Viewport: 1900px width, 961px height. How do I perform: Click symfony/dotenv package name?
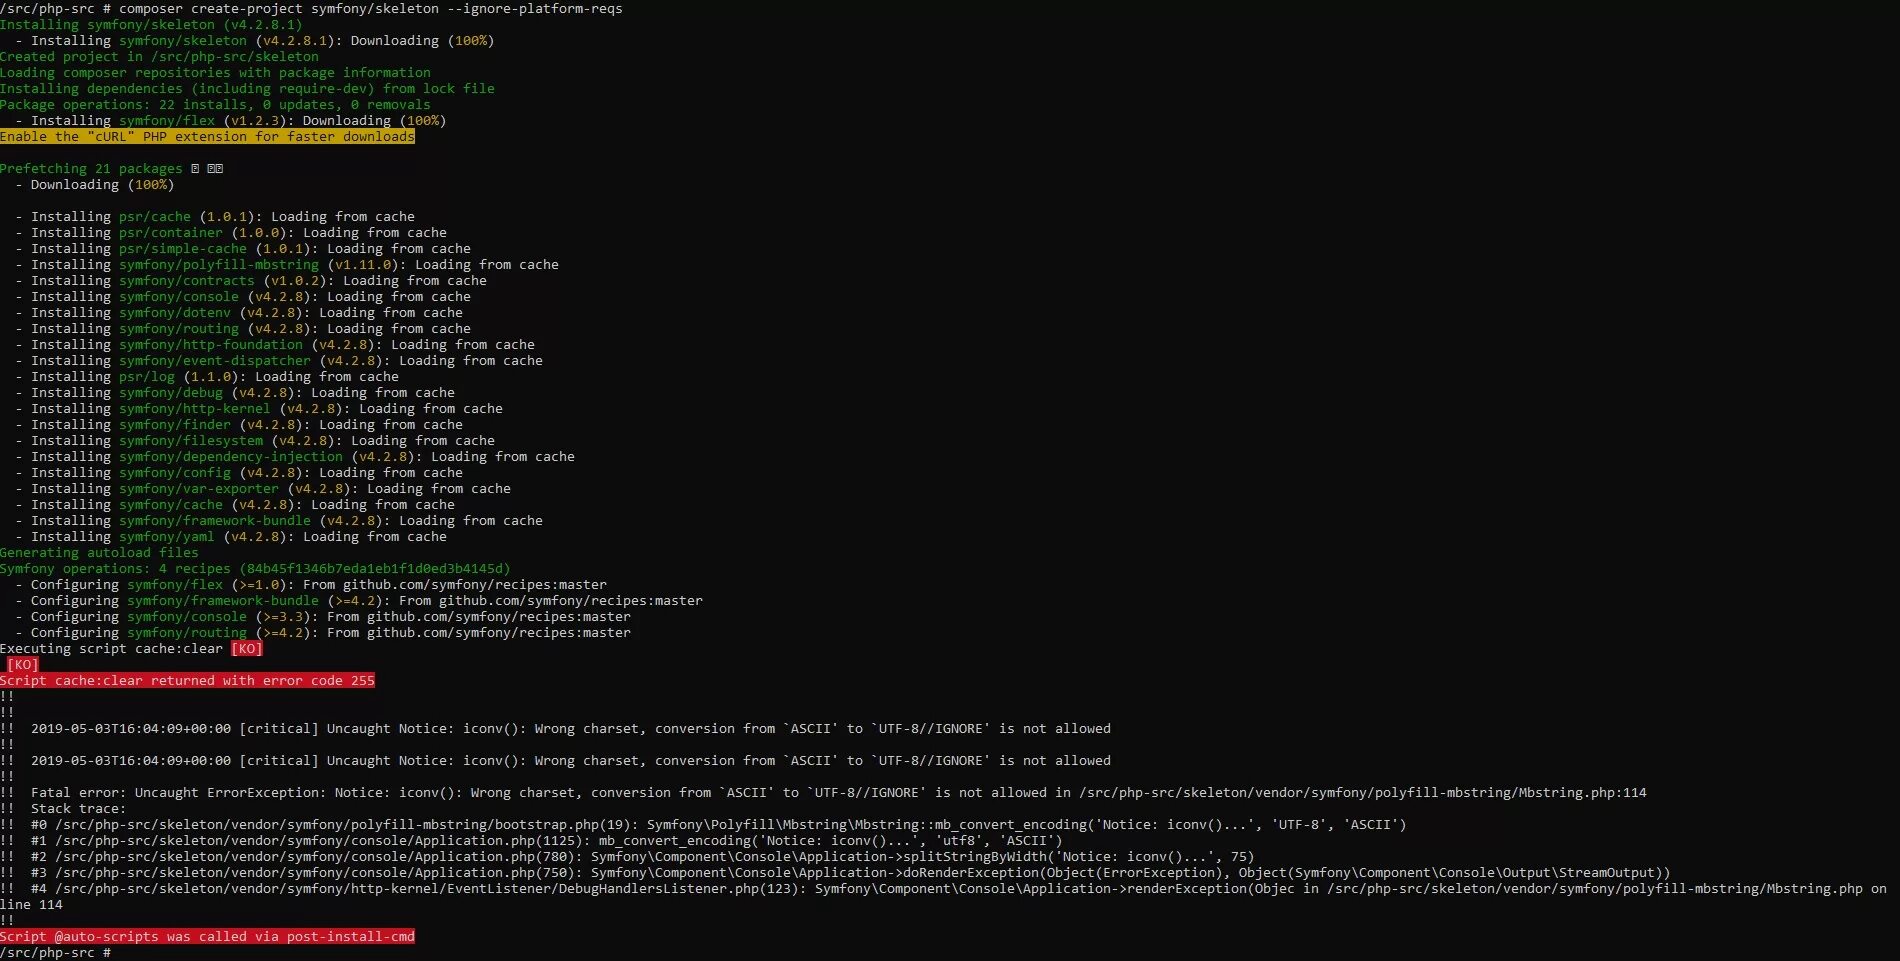pos(175,312)
